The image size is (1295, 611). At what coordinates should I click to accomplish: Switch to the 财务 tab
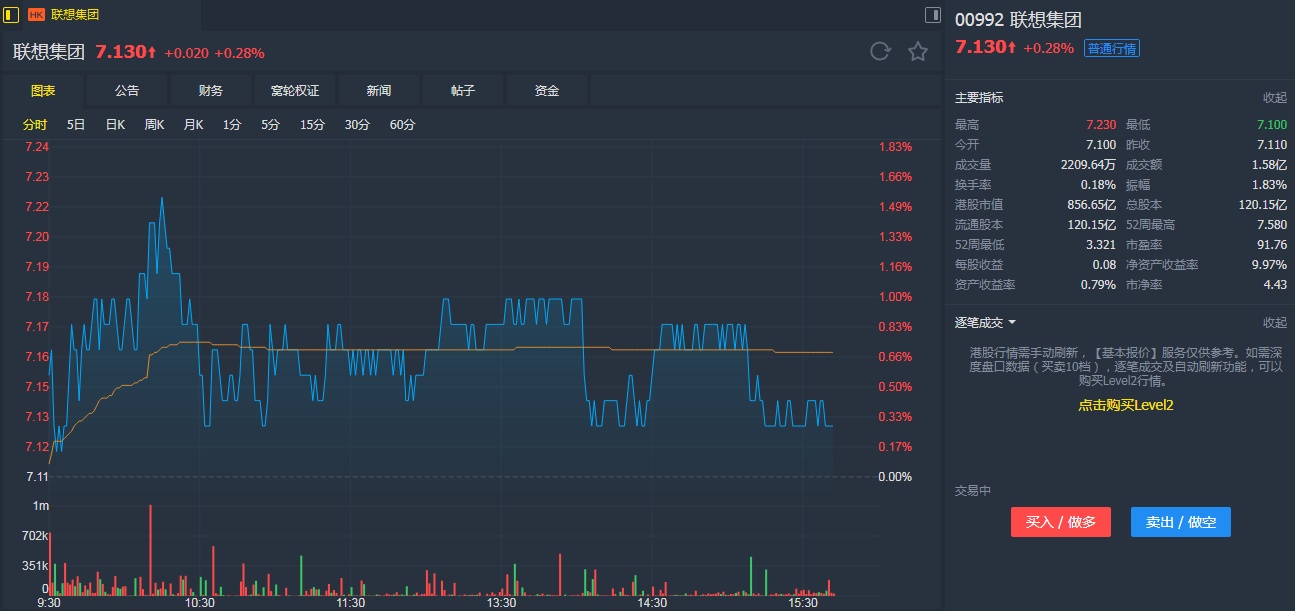(211, 91)
